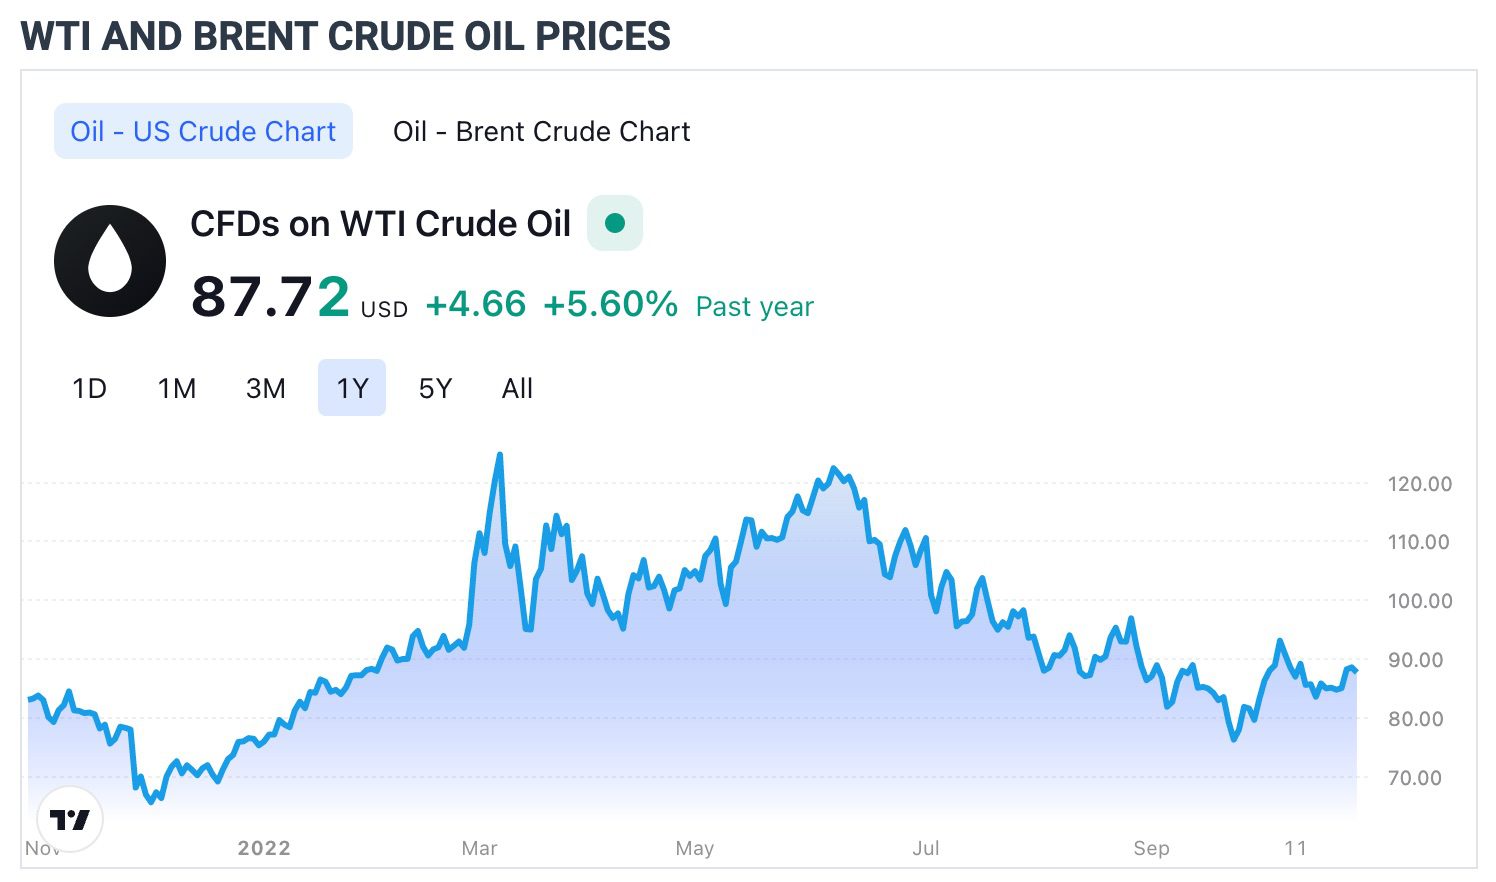The width and height of the screenshot is (1496, 882).
Task: Open the Oil - US Crude Chart tab
Action: click(x=203, y=131)
